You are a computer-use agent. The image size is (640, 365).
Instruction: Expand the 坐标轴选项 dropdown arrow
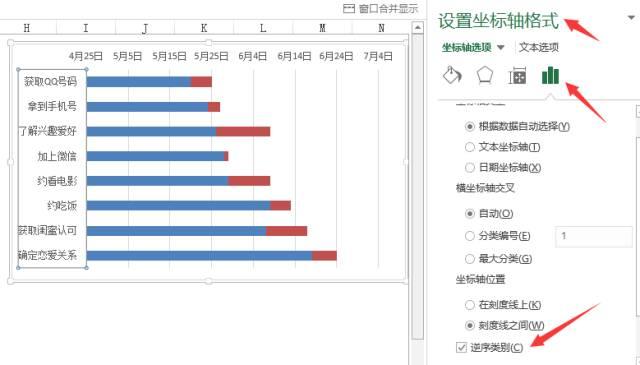point(501,47)
